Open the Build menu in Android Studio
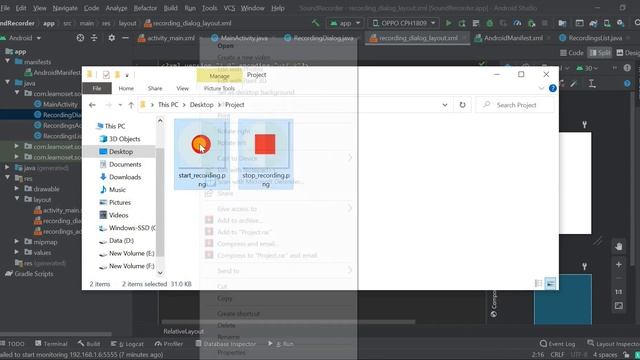This screenshot has height=360, width=640. (170, 8)
